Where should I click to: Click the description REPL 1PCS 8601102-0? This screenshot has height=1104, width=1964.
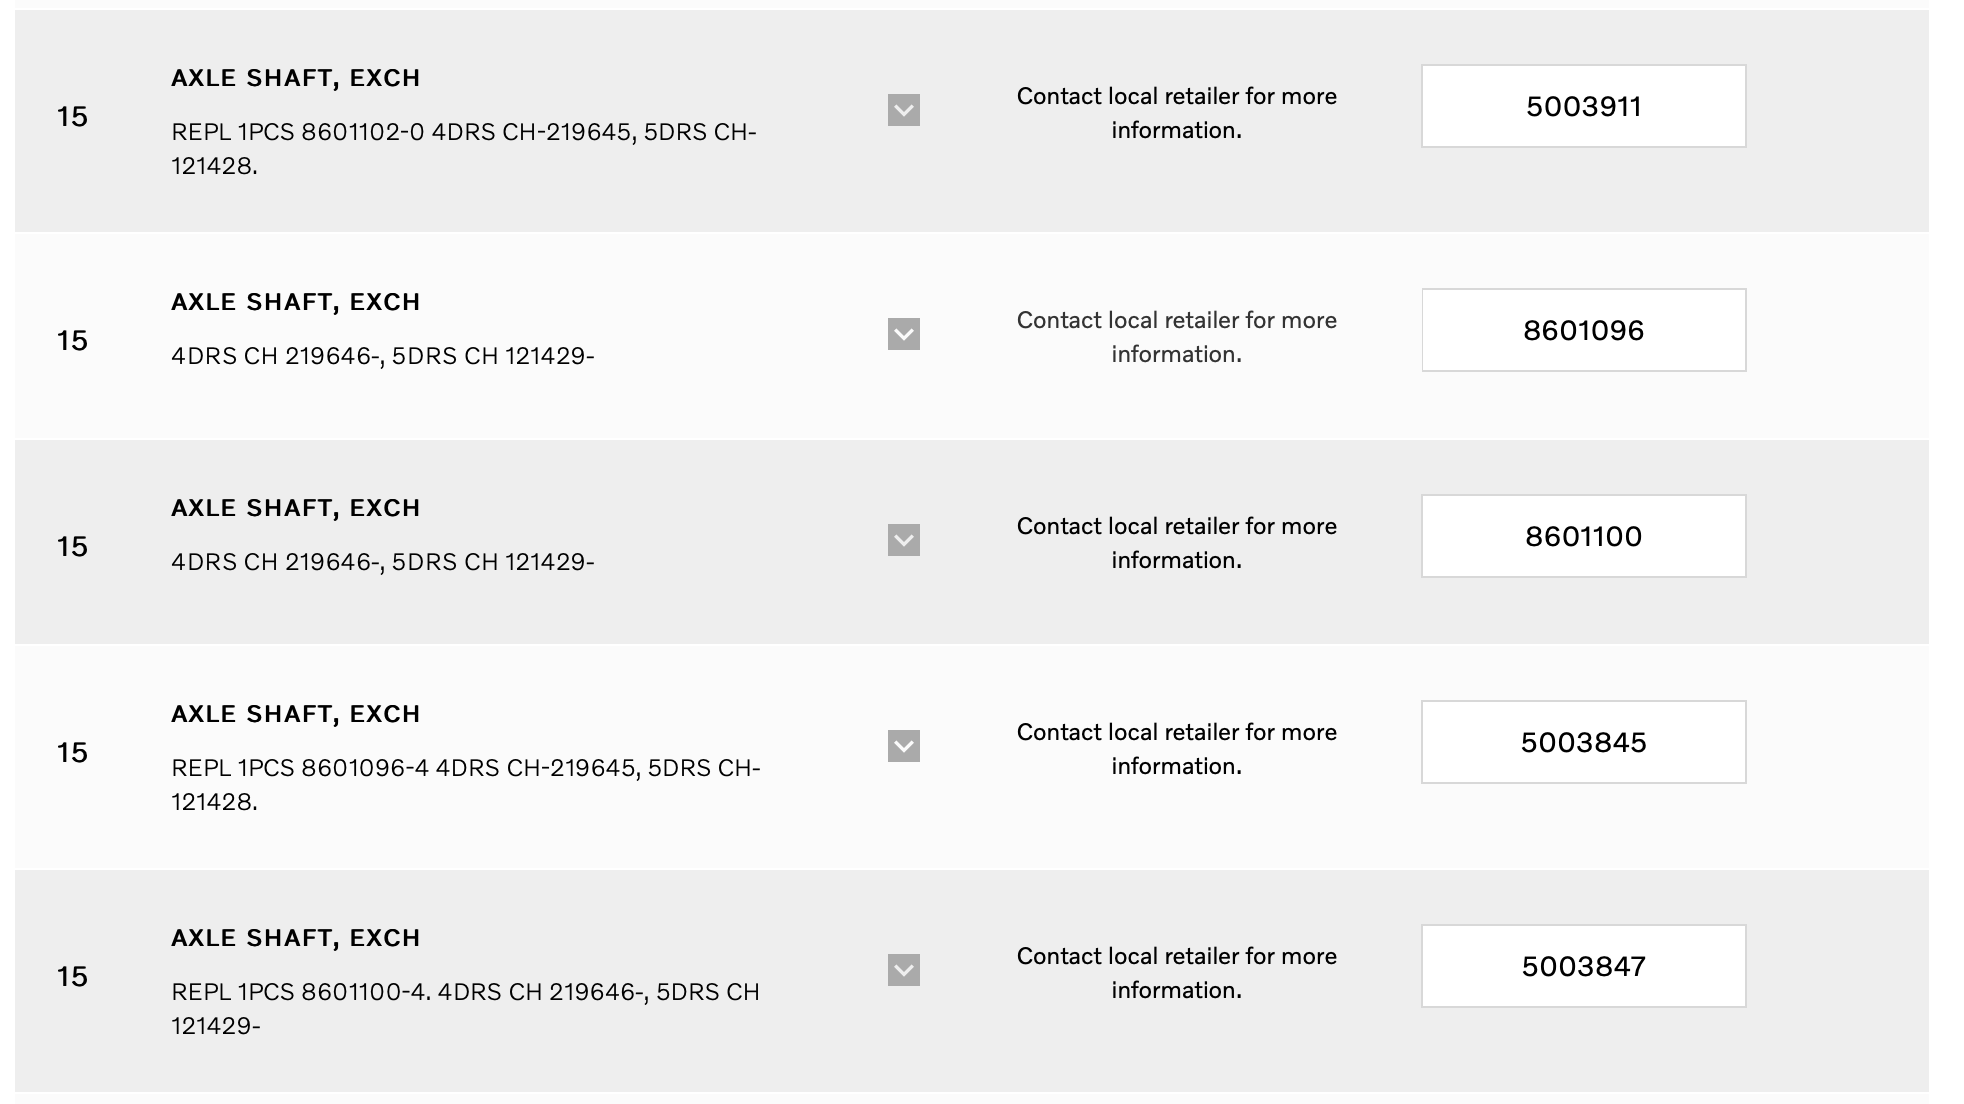tap(463, 148)
